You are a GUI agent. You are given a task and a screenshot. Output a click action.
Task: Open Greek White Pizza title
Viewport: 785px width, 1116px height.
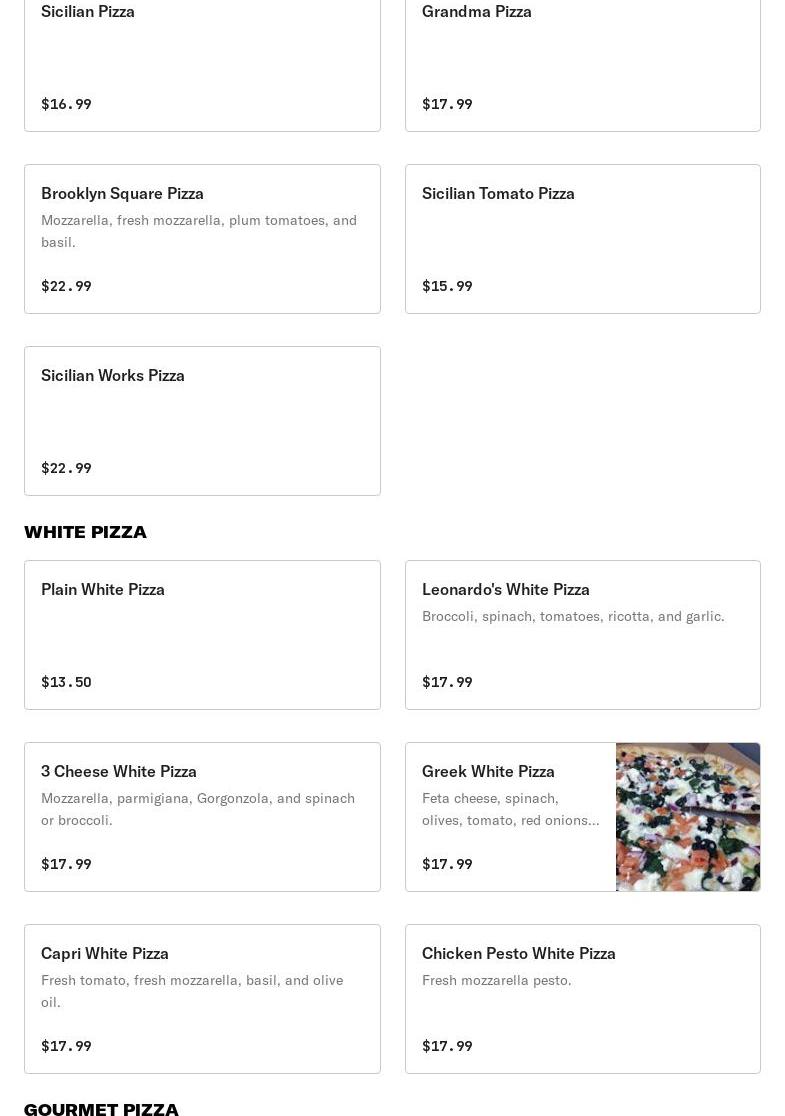coord(488,771)
